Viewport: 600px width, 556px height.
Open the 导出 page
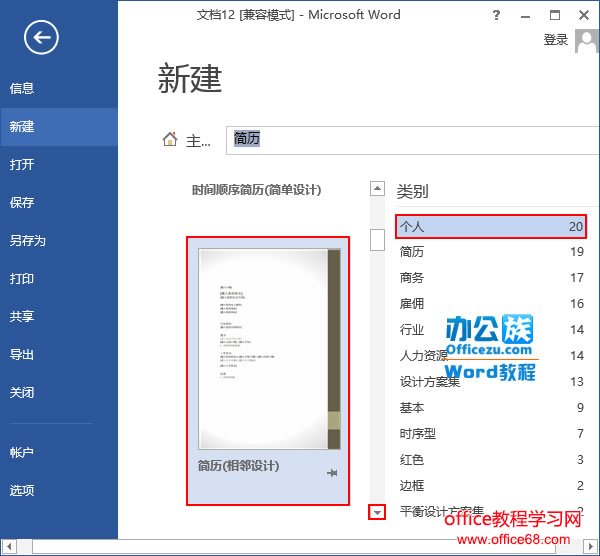coord(59,354)
